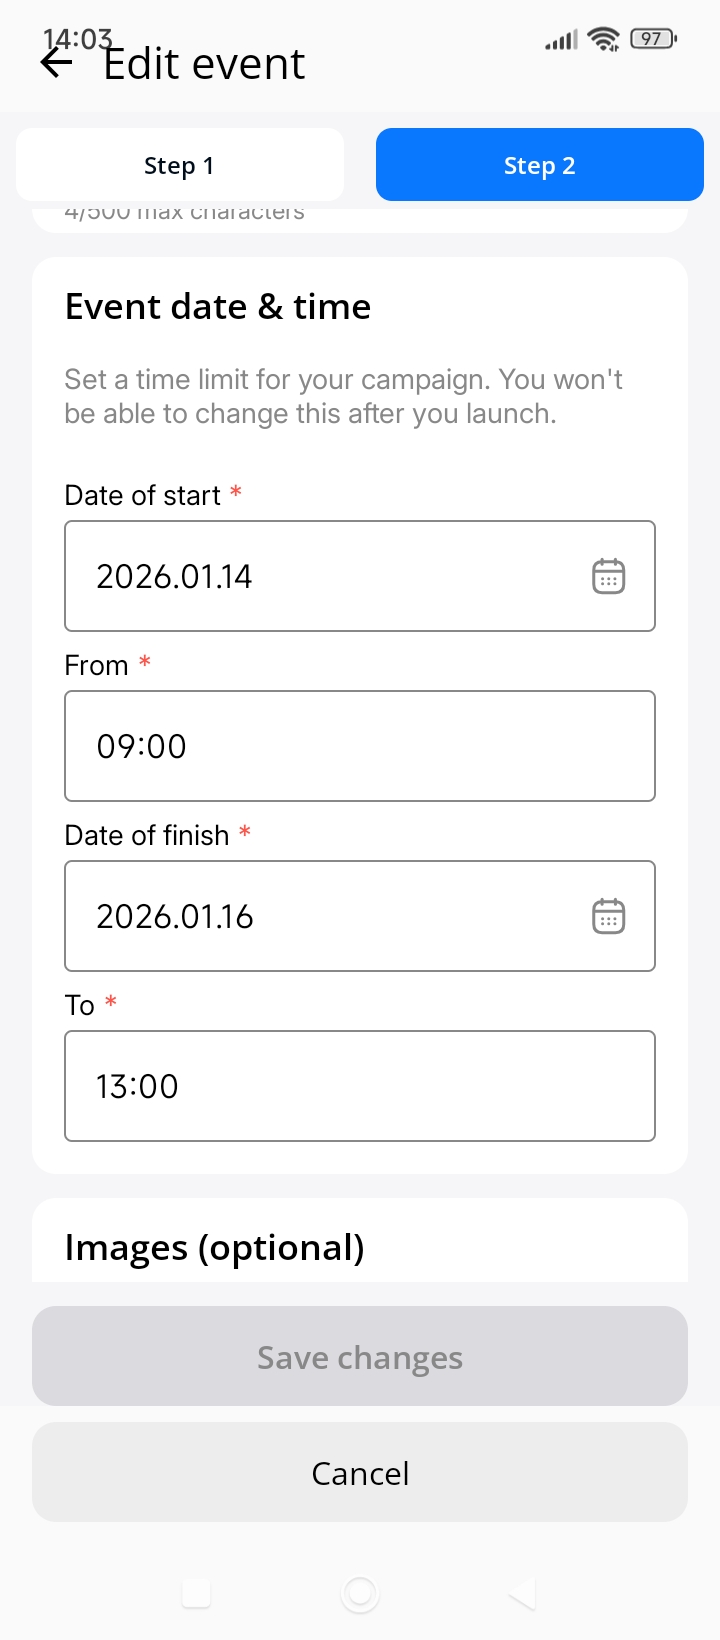The height and width of the screenshot is (1640, 720).
Task: Open the calendar icon for Date of finish
Action: click(x=608, y=916)
